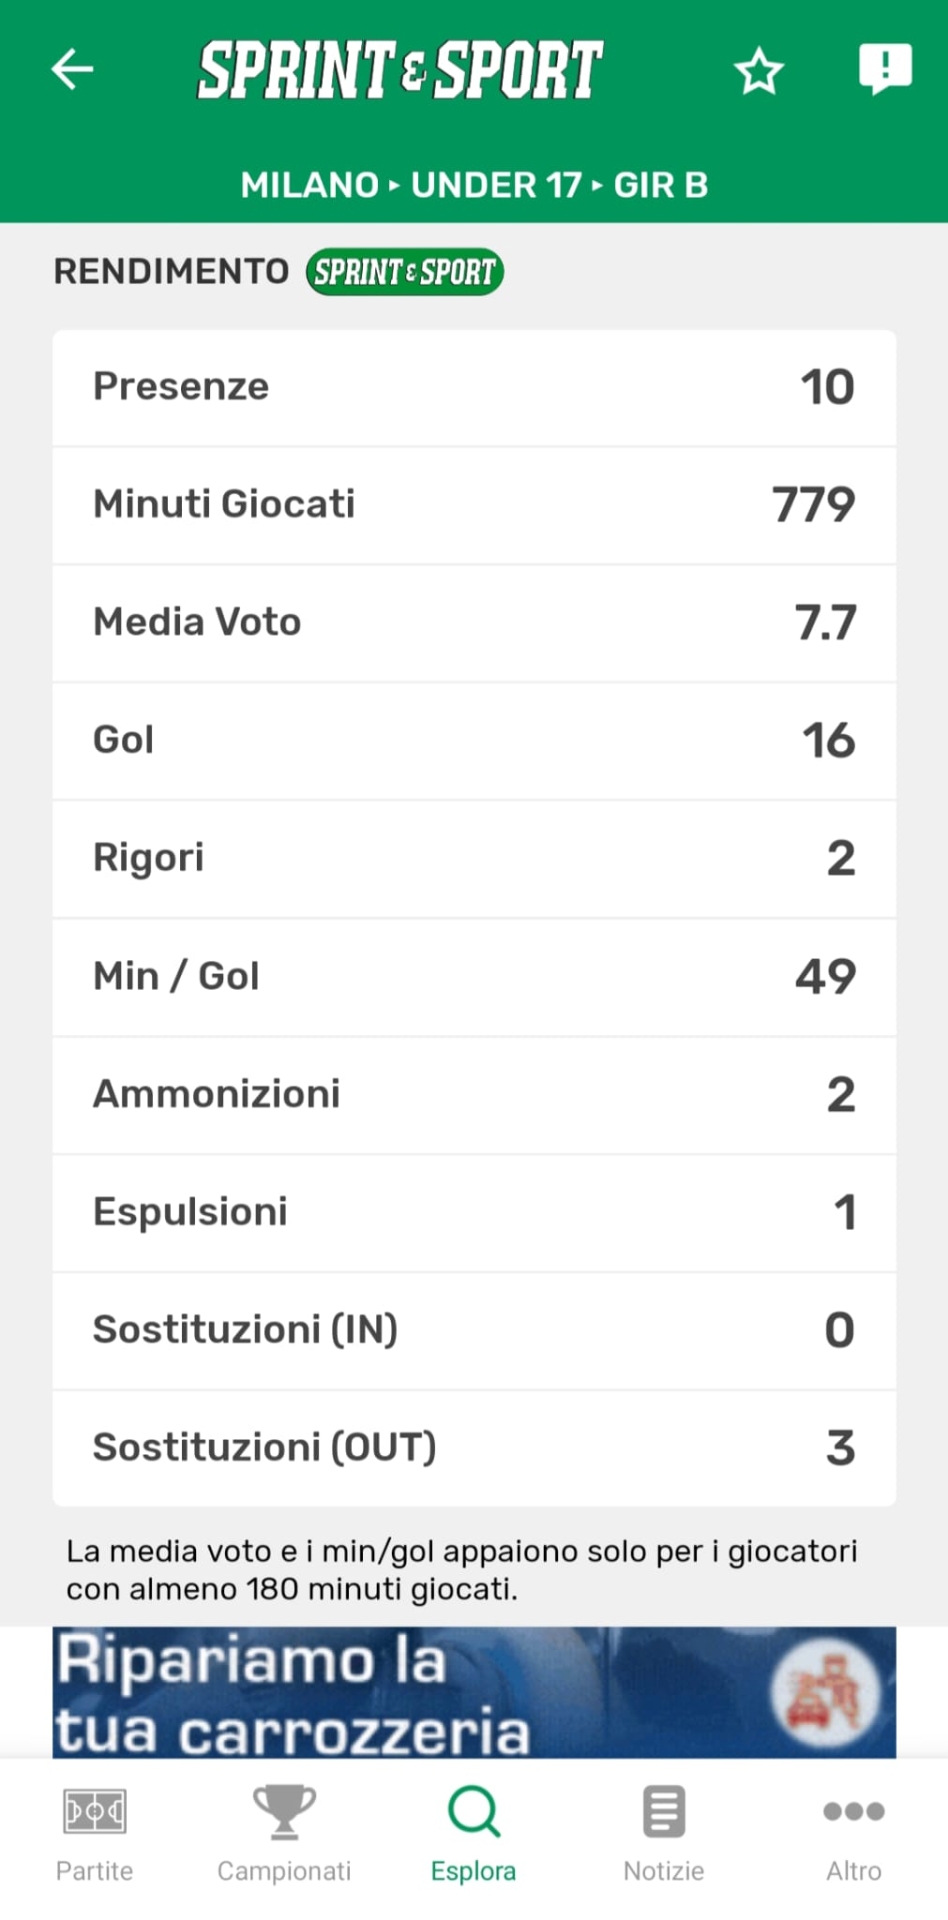Screen dimensions: 948x1920
Task: Tap the Sostituzioni (OUT) row
Action: pyautogui.click(x=474, y=1448)
